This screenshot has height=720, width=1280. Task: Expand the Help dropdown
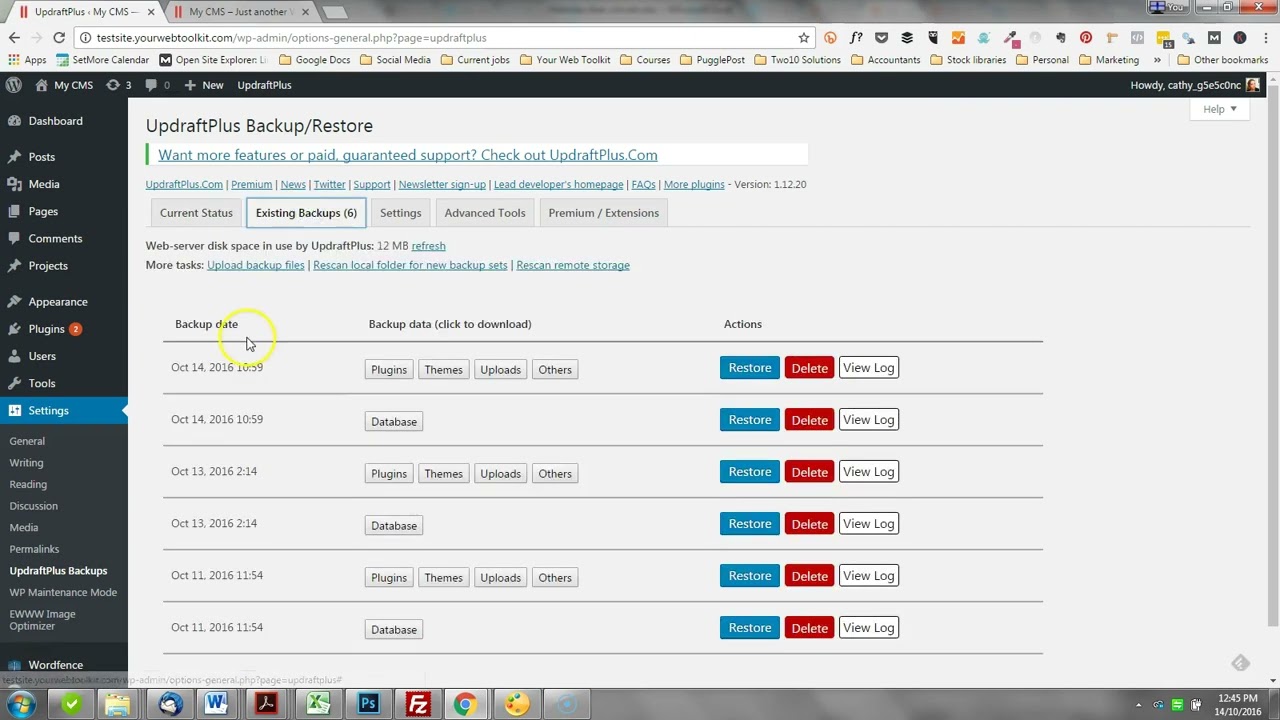[x=1219, y=109]
